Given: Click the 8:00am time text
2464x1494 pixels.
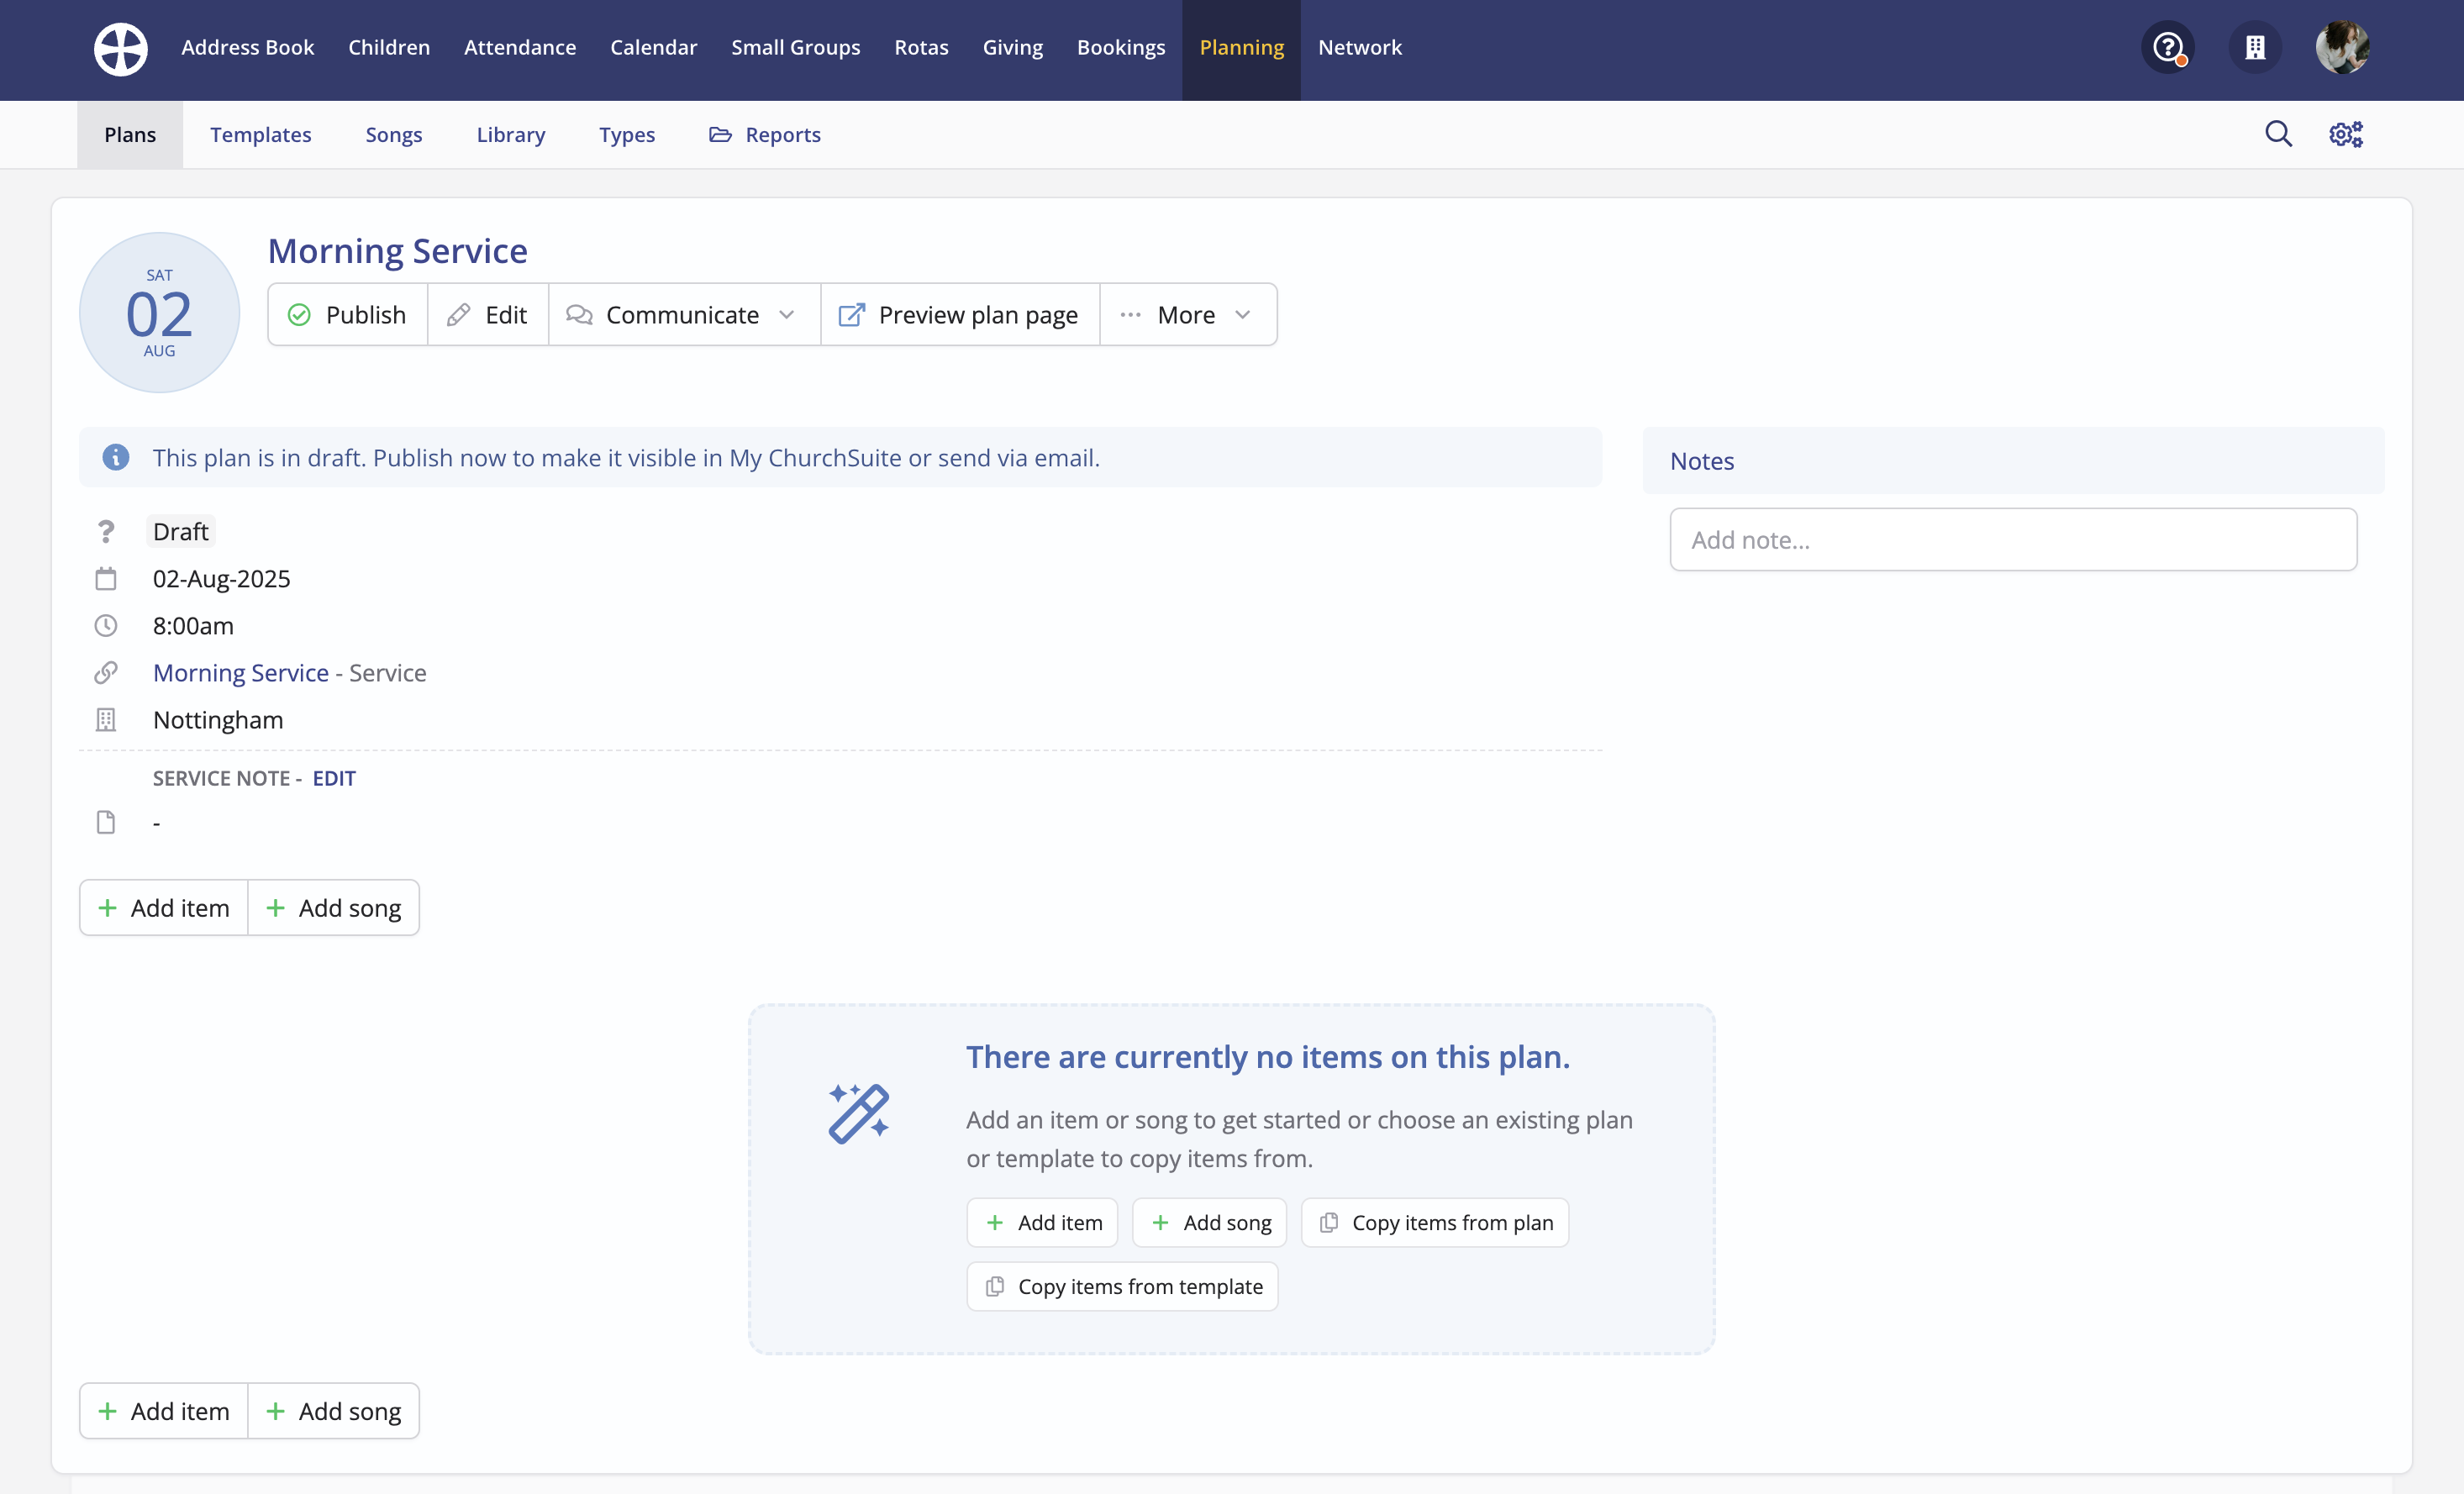Looking at the screenshot, I should (x=193, y=626).
